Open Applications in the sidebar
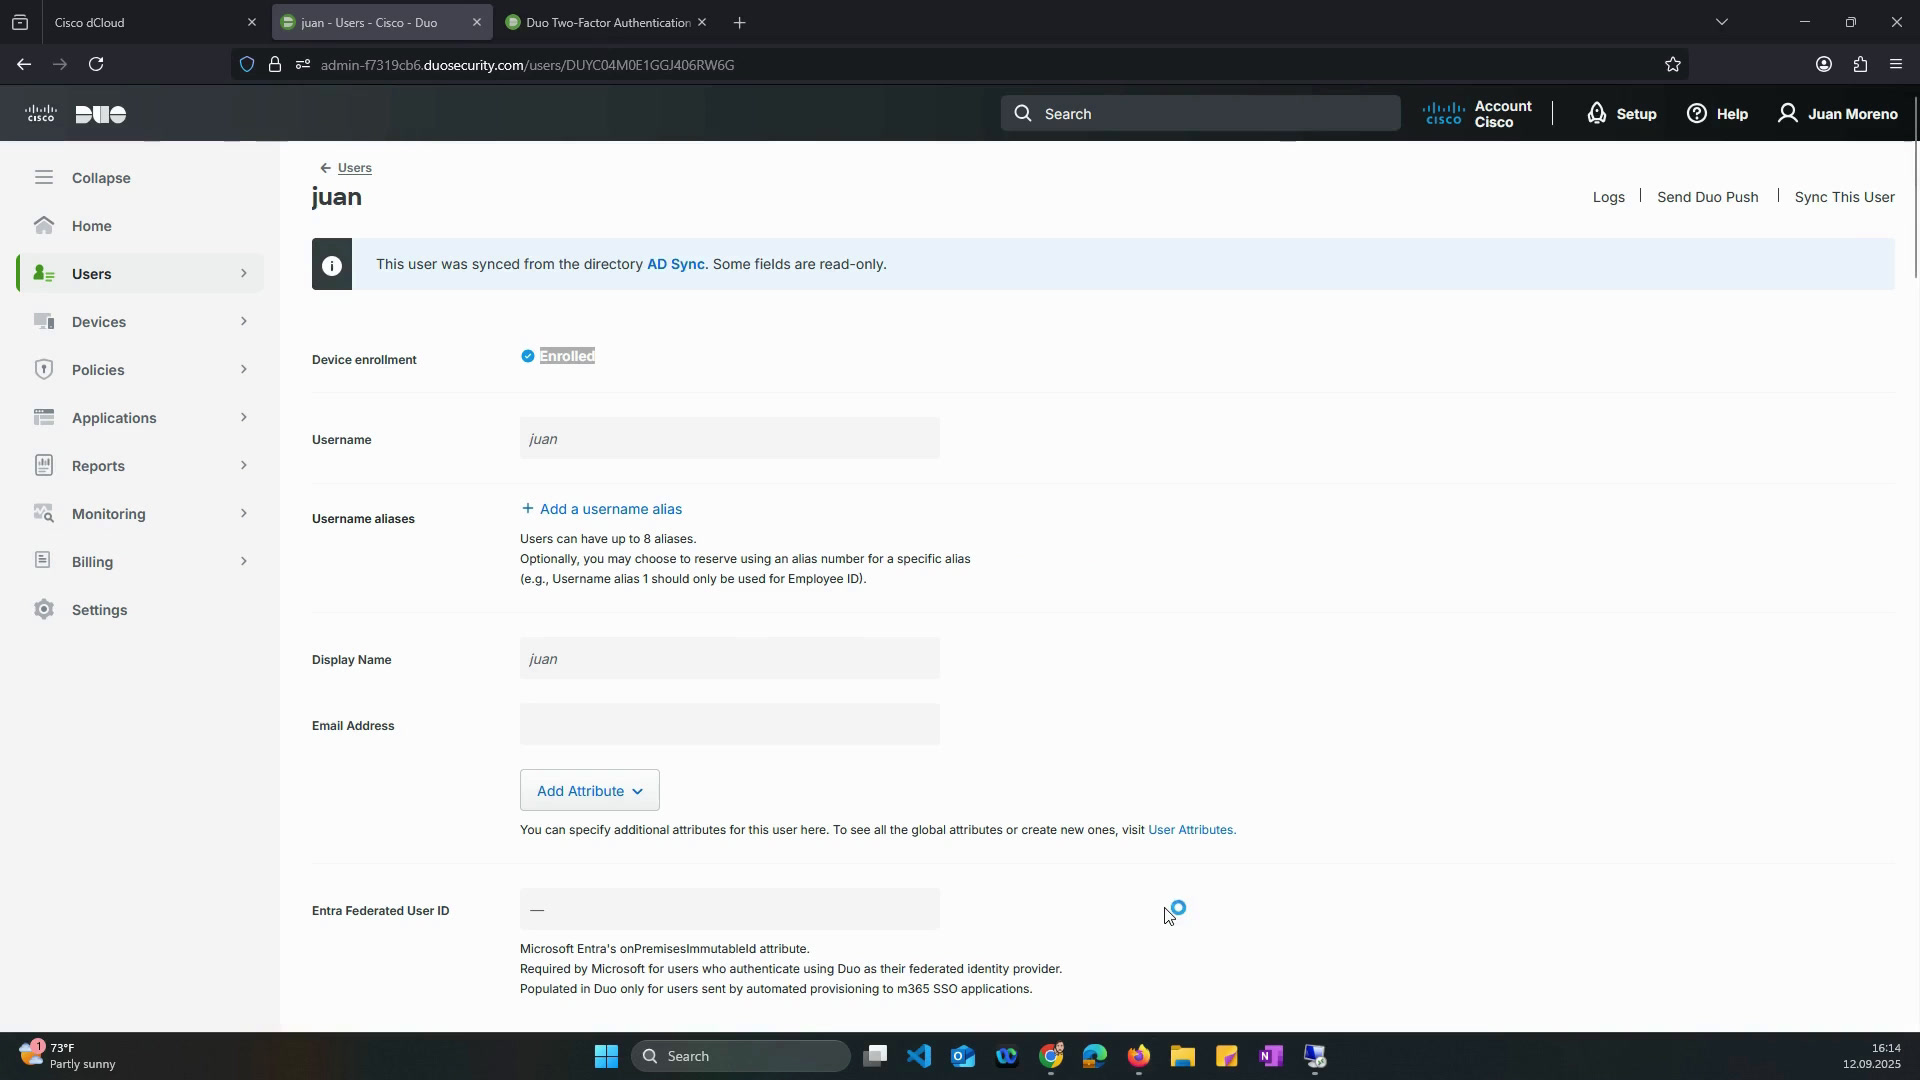The image size is (1920, 1080). point(114,418)
